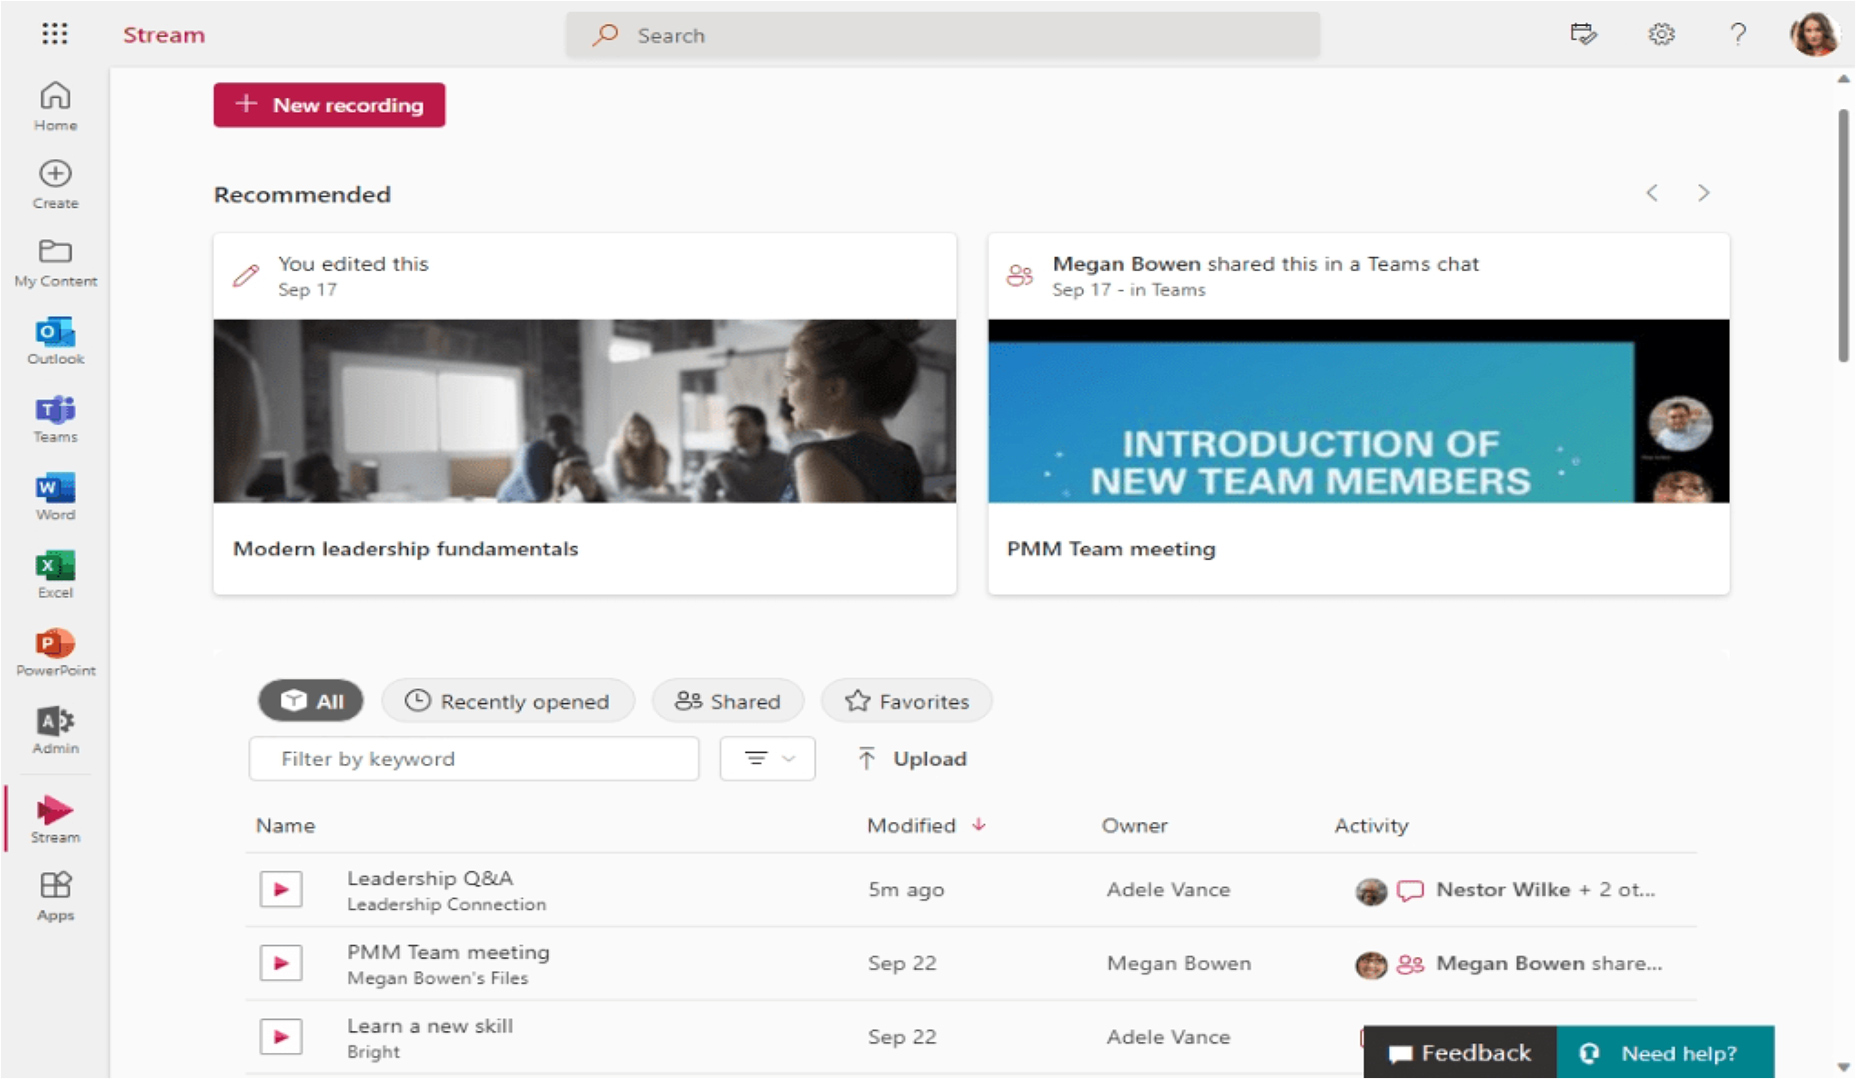The image size is (1856, 1079).
Task: Open My Content in the sidebar
Action: tap(55, 262)
